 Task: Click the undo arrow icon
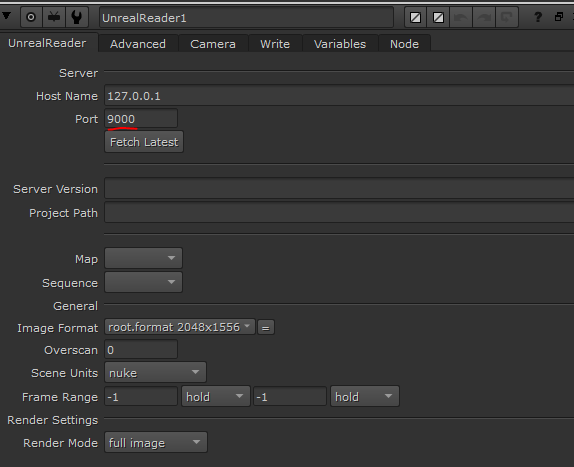tap(461, 17)
